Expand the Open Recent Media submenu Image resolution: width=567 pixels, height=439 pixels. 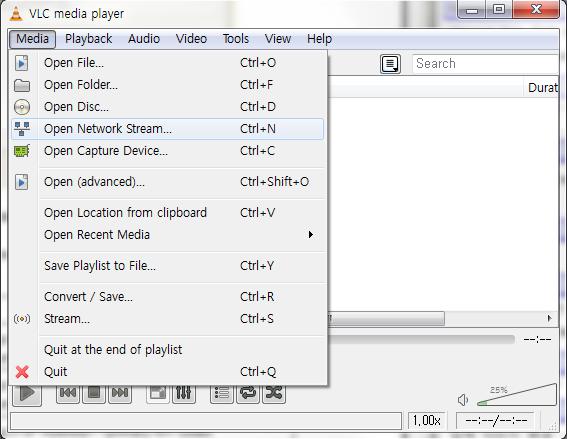[168, 235]
